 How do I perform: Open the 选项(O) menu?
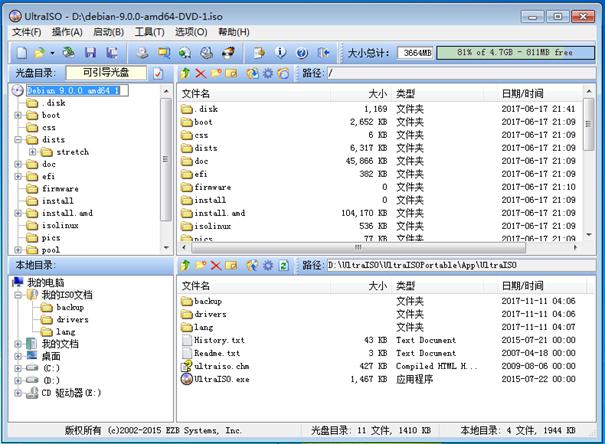[x=191, y=32]
